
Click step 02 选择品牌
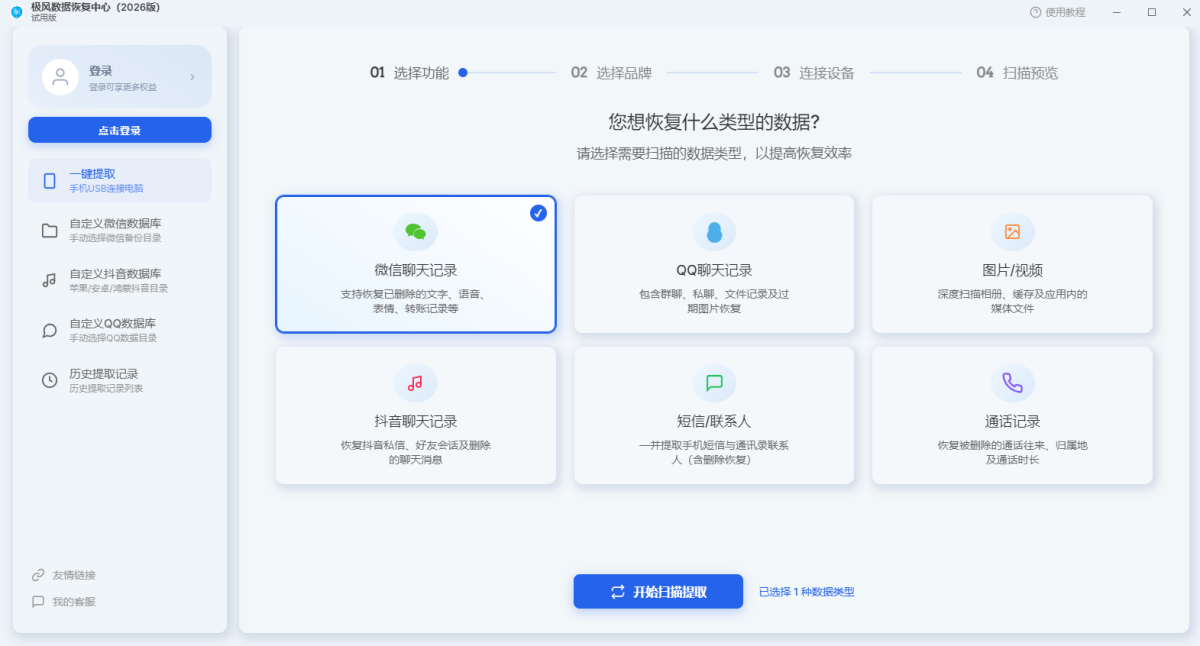point(611,73)
